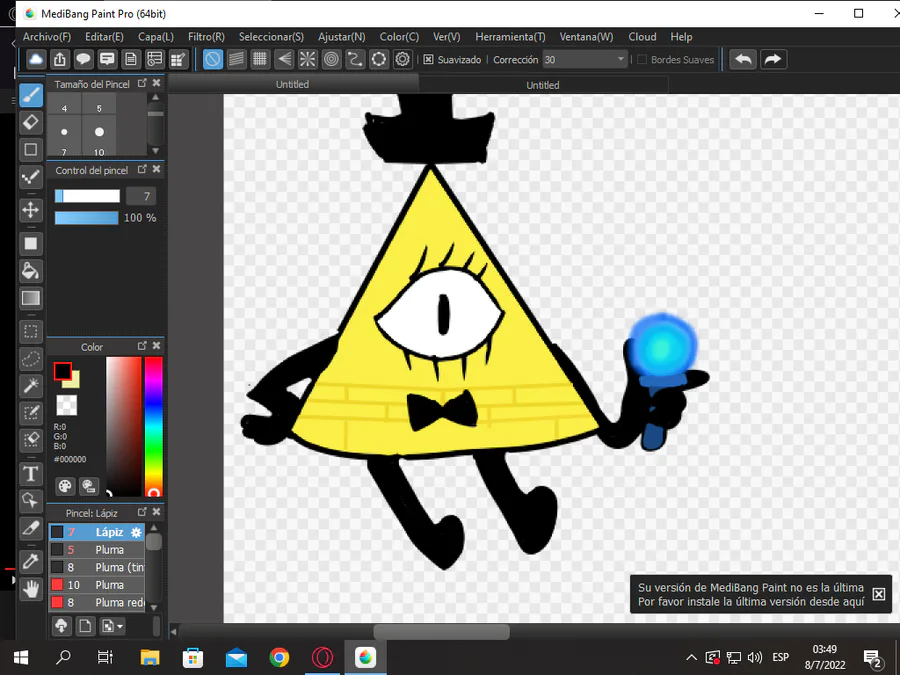Select the Gradient tool
900x675 pixels.
(x=31, y=298)
